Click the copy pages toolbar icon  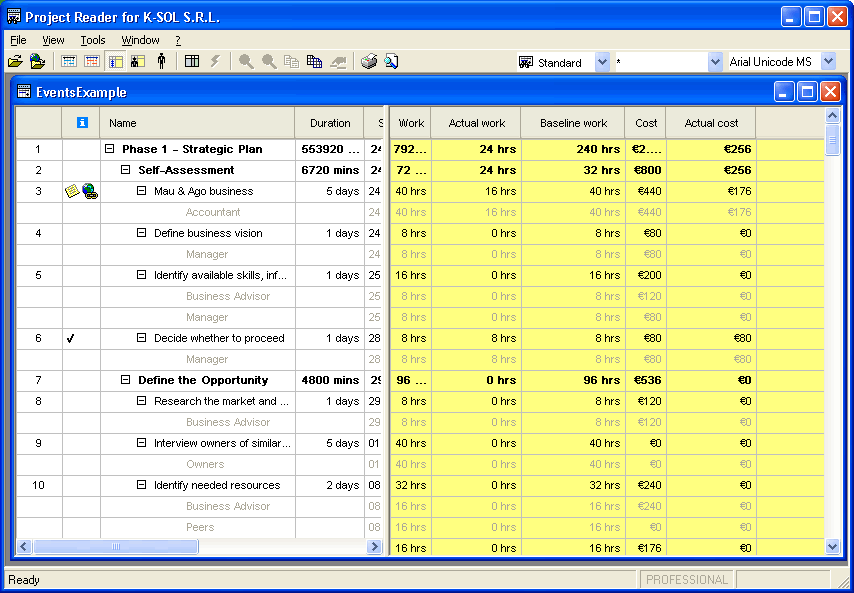click(291, 62)
